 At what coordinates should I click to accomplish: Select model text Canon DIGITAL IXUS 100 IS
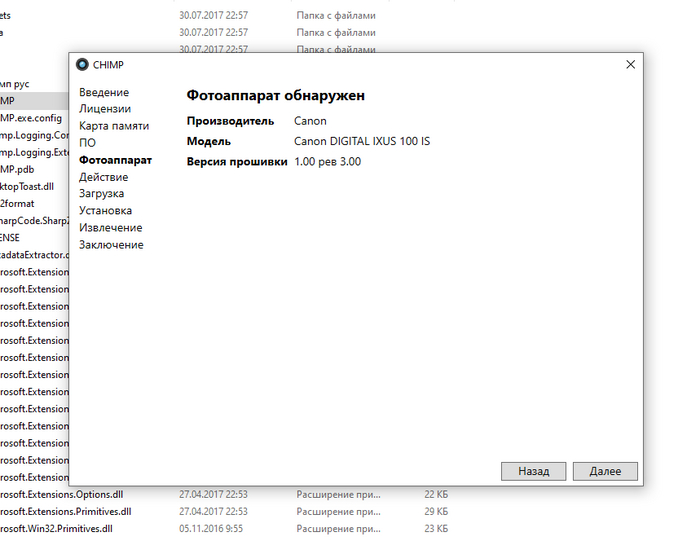(362, 141)
